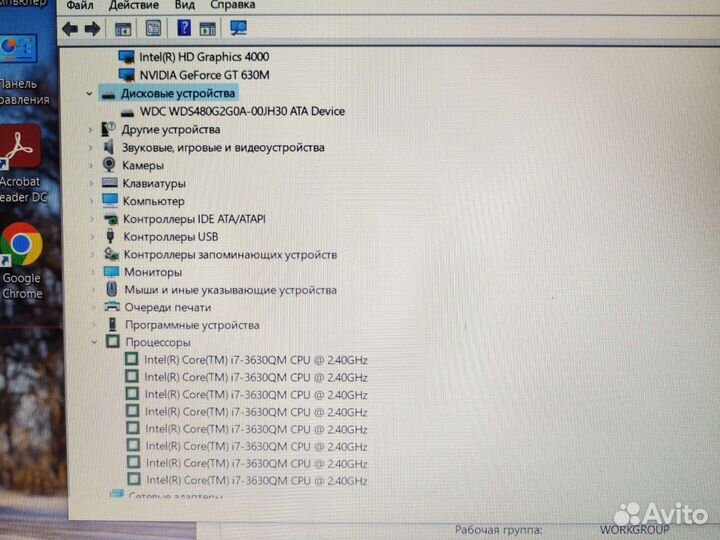
Task: Select the Контроллеры USB category label
Action: coord(171,237)
